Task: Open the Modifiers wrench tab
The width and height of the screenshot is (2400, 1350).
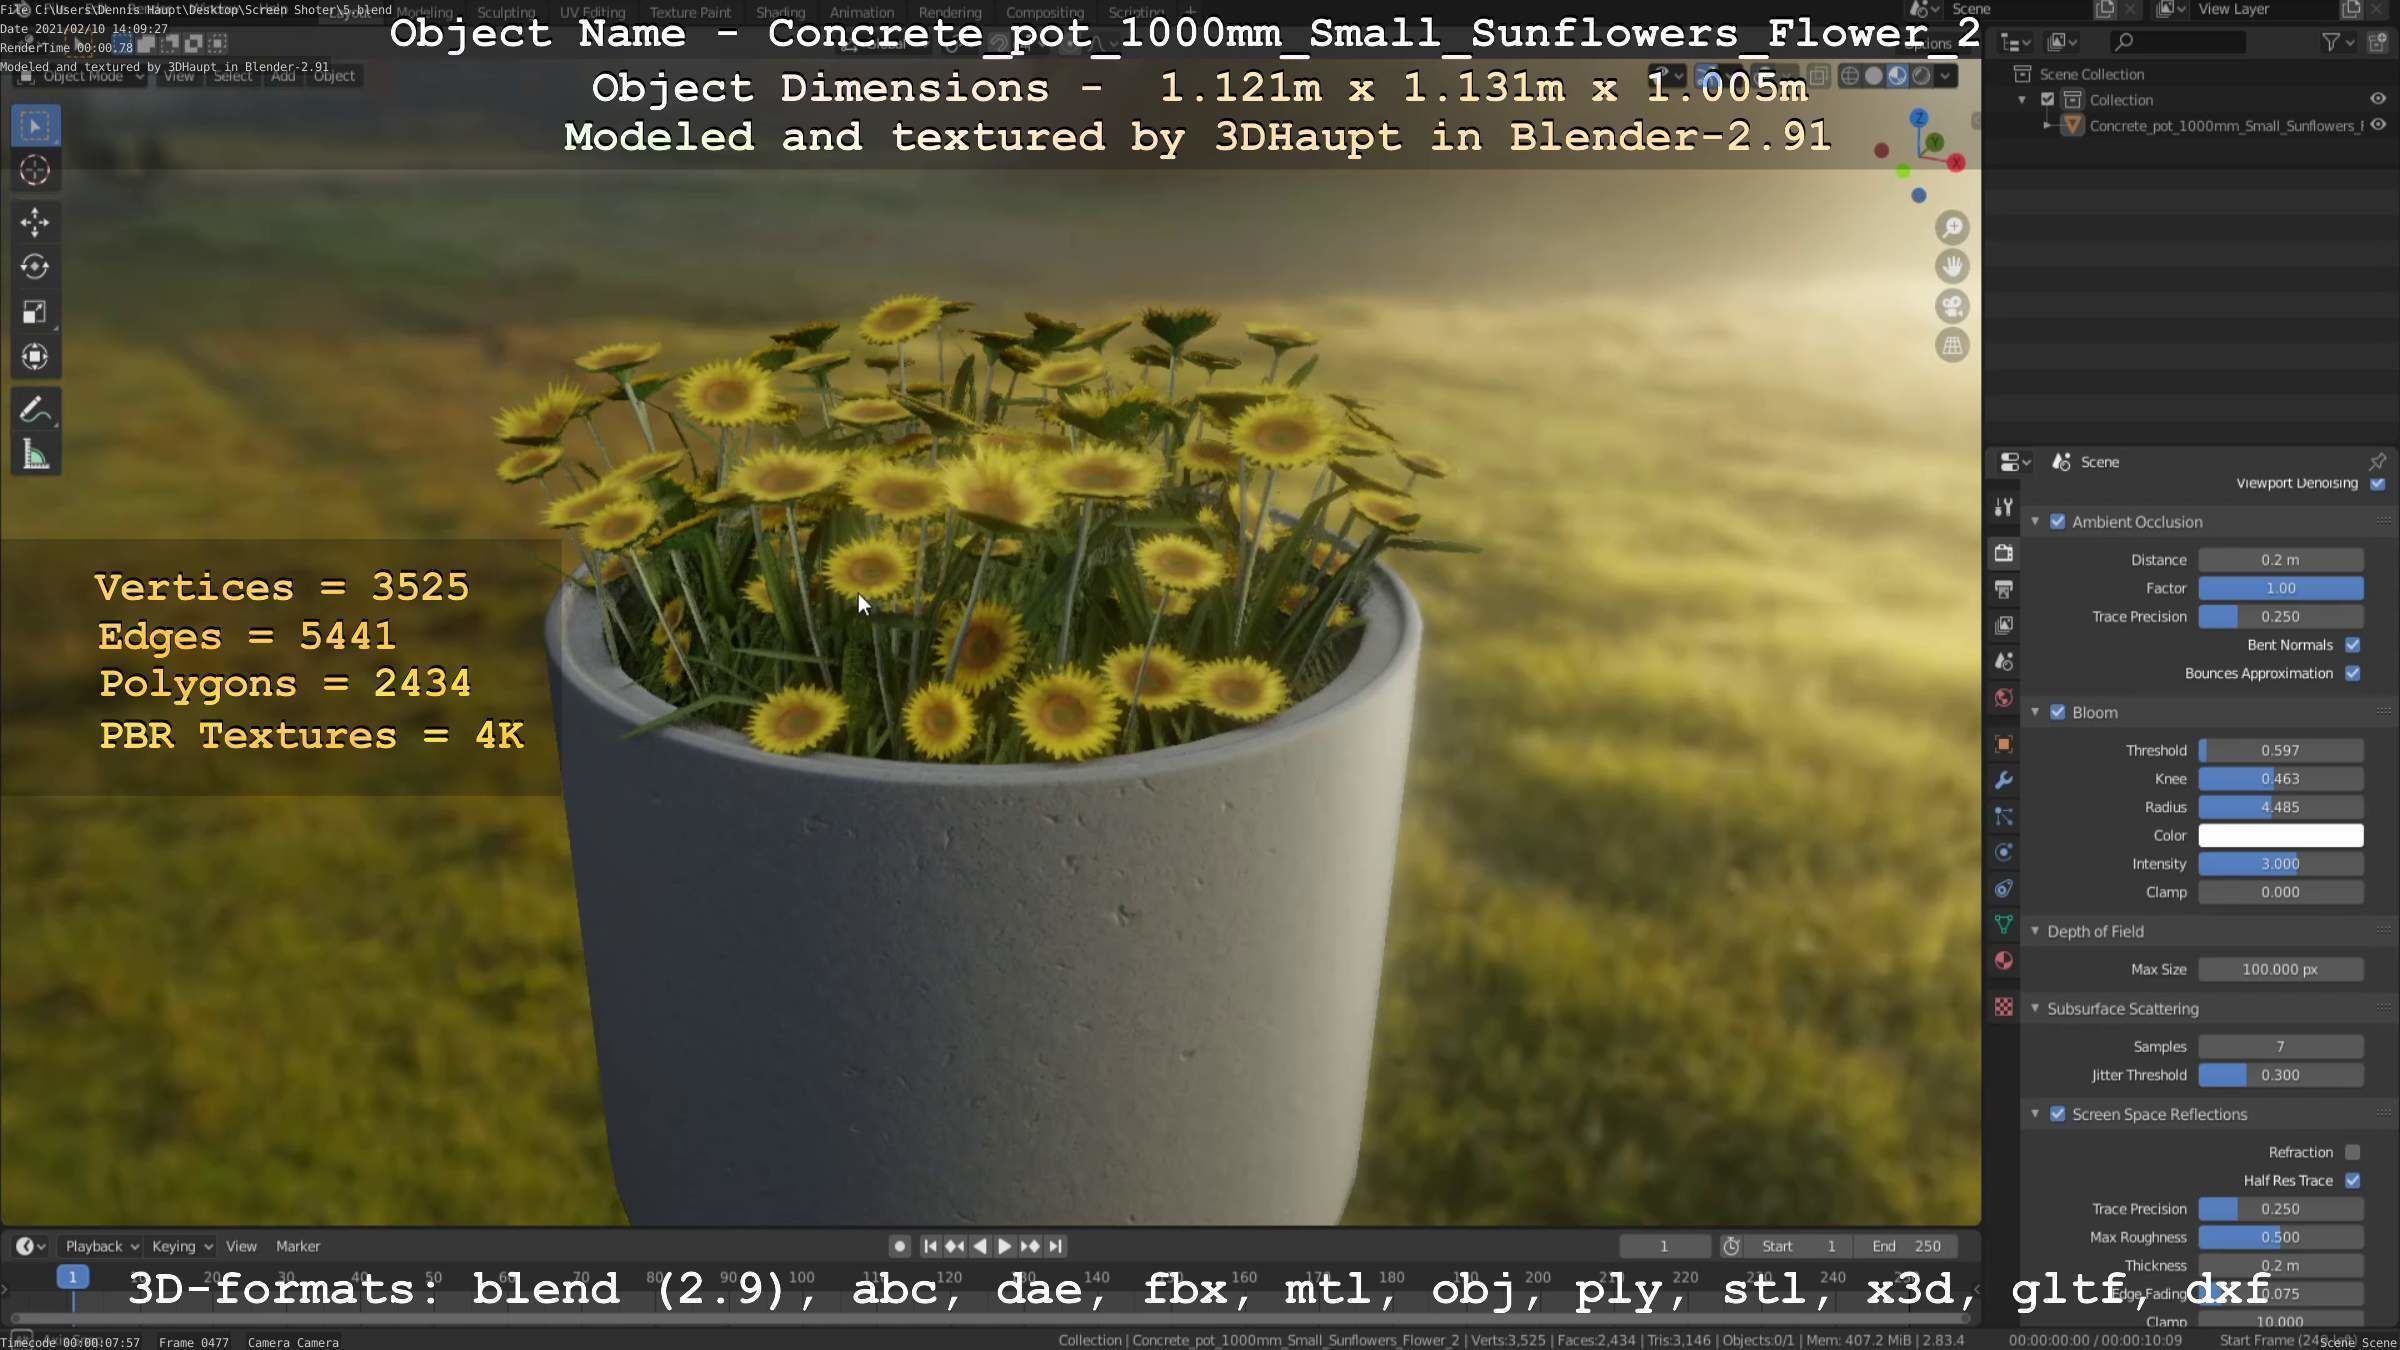Action: (2003, 780)
